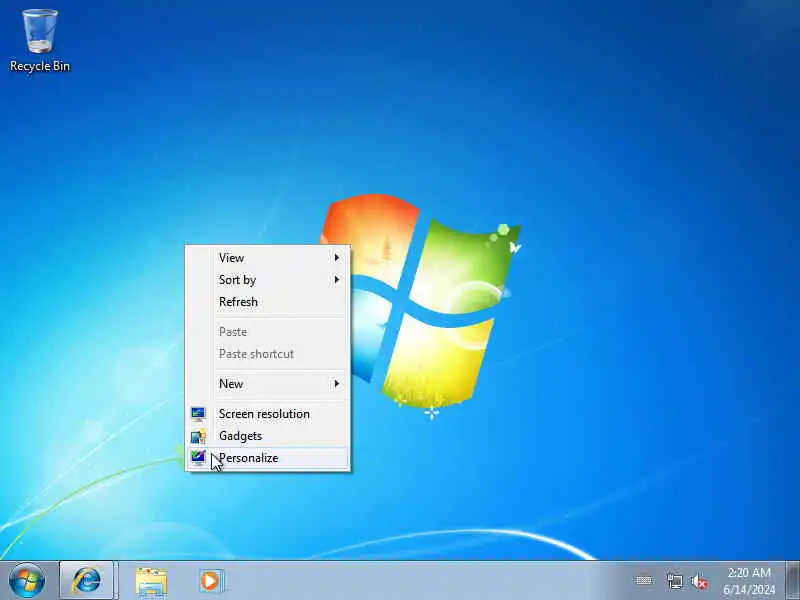Screen dimensions: 800x600
Task: Choose Sort by in the context menu
Action: 268,280
